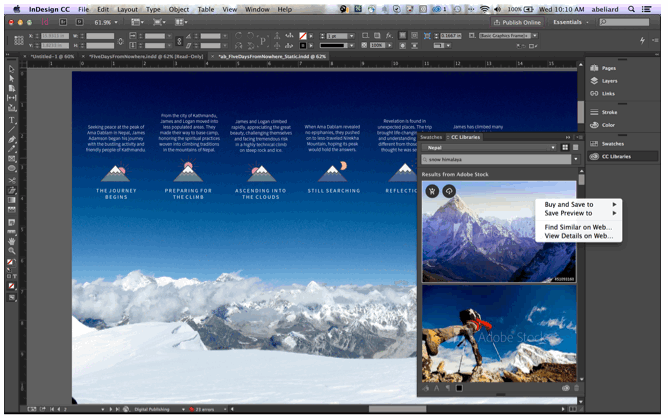Switch to the Swatches panel tab

click(x=431, y=137)
